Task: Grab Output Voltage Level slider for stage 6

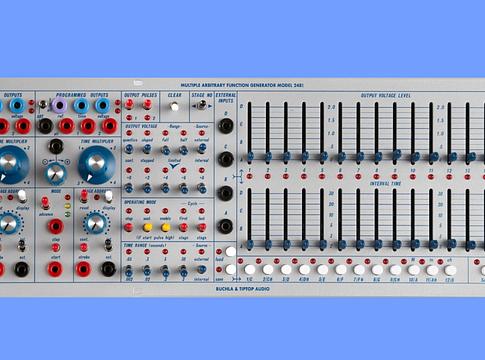Action: pyautogui.click(x=341, y=156)
